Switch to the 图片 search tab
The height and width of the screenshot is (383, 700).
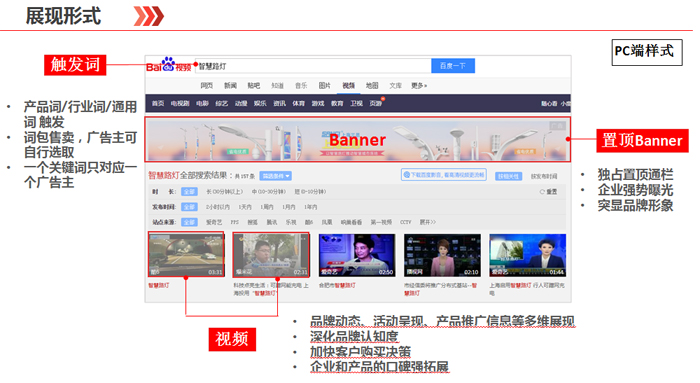[325, 86]
